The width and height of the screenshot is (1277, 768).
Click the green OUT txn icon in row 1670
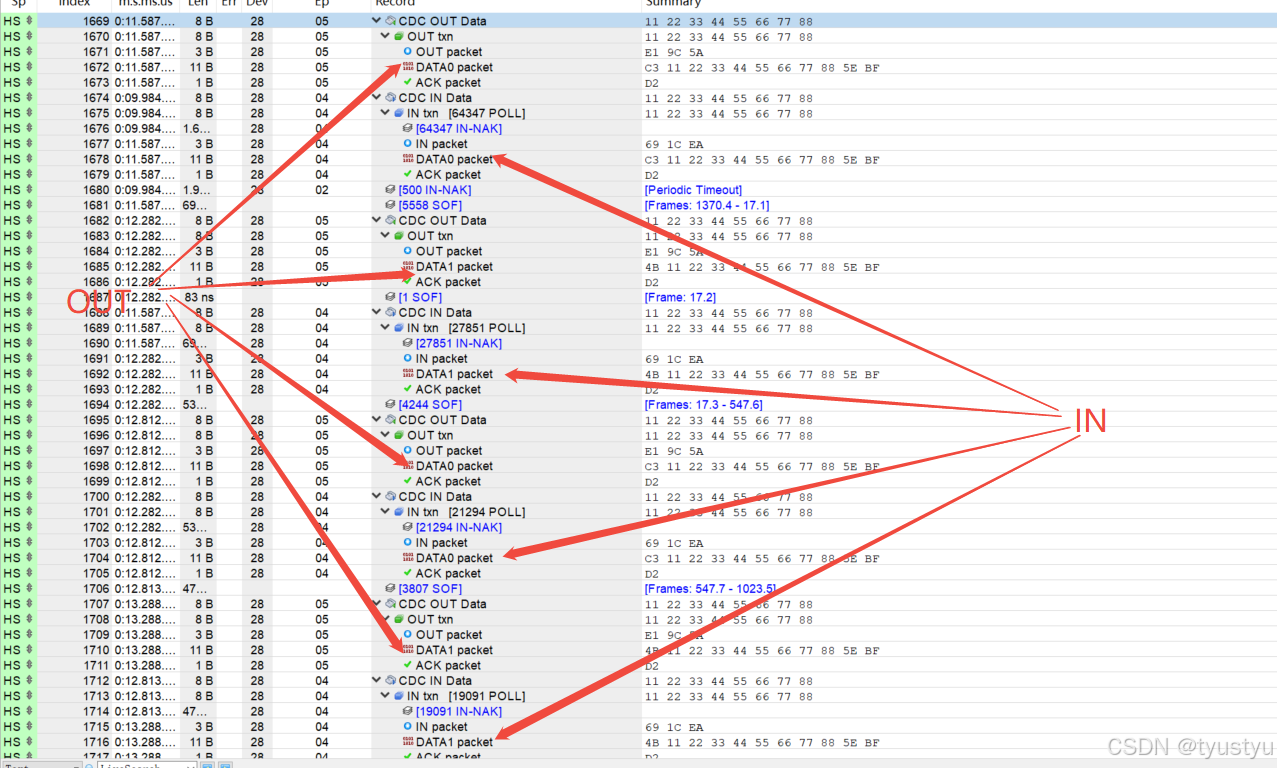(399, 37)
